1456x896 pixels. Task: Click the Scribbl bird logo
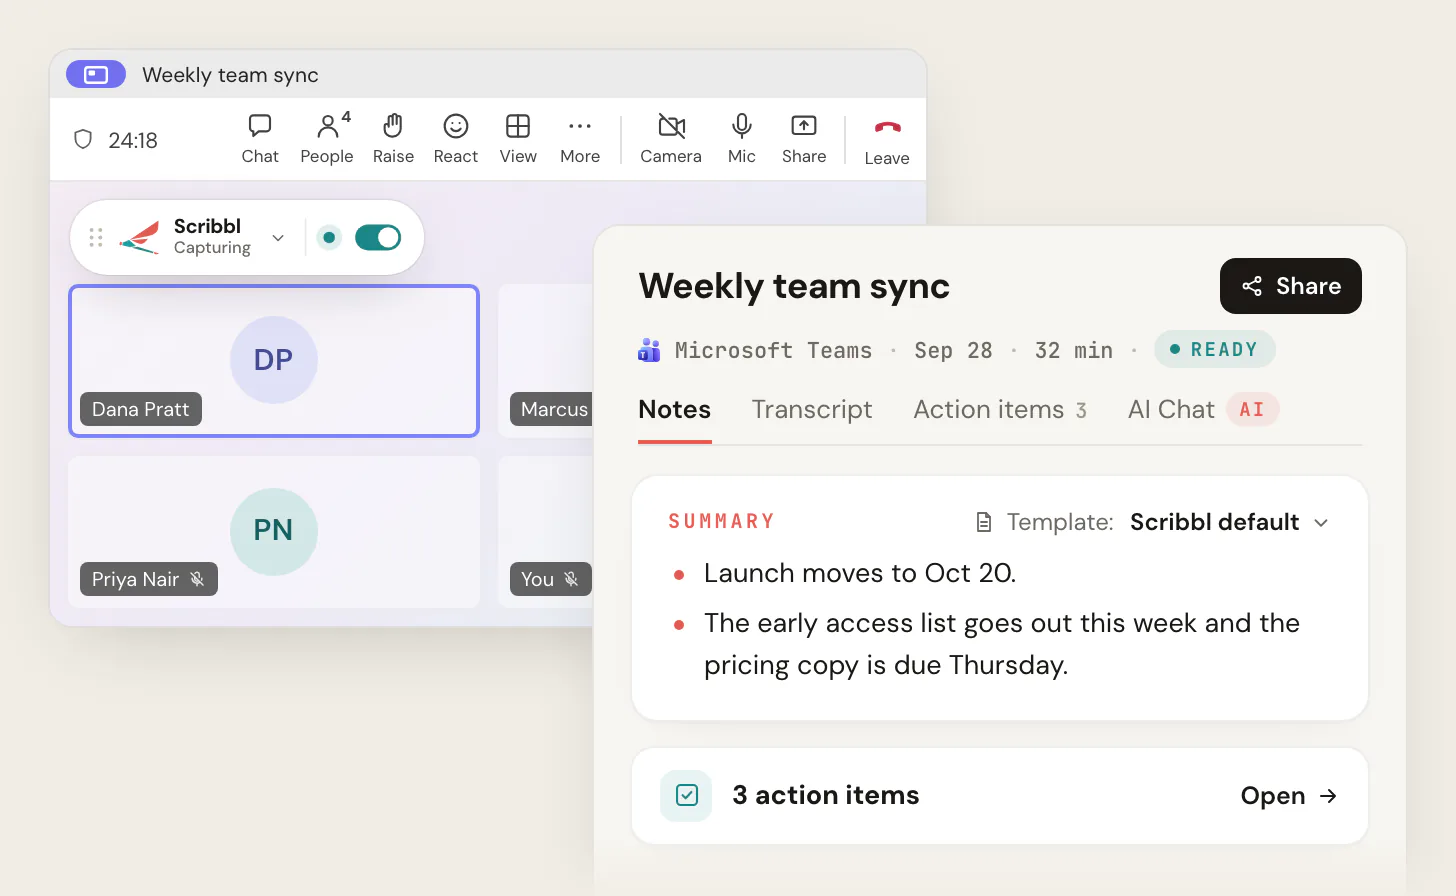pyautogui.click(x=140, y=237)
